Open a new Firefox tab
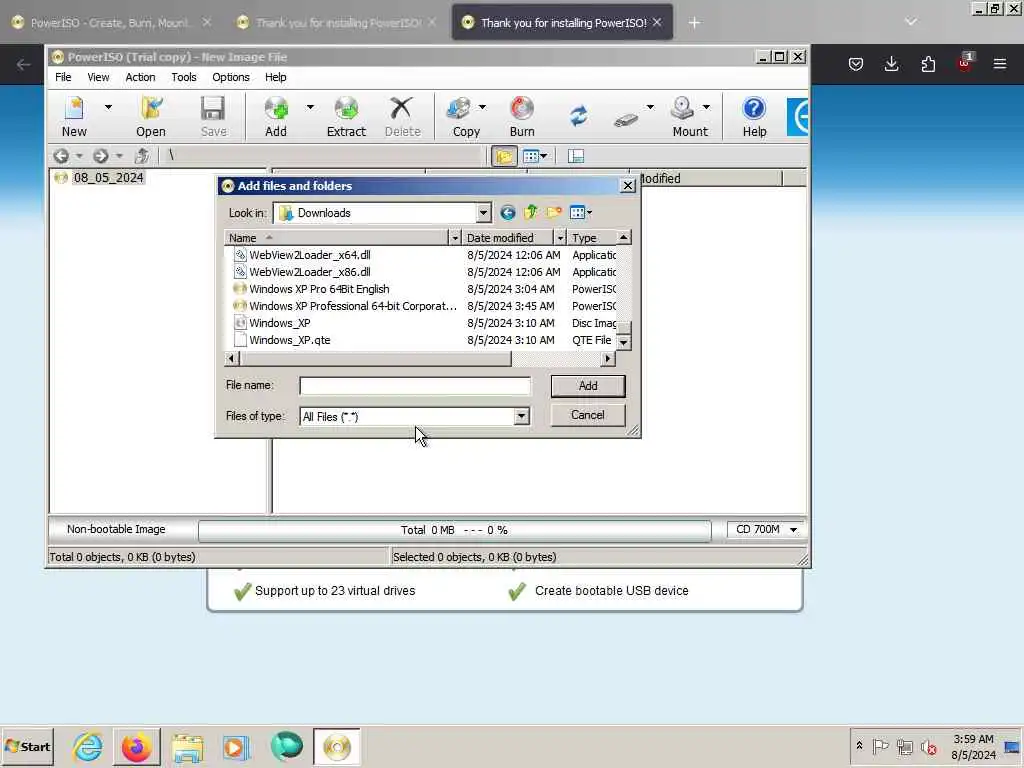Screen dimensions: 1024x768 [694, 23]
